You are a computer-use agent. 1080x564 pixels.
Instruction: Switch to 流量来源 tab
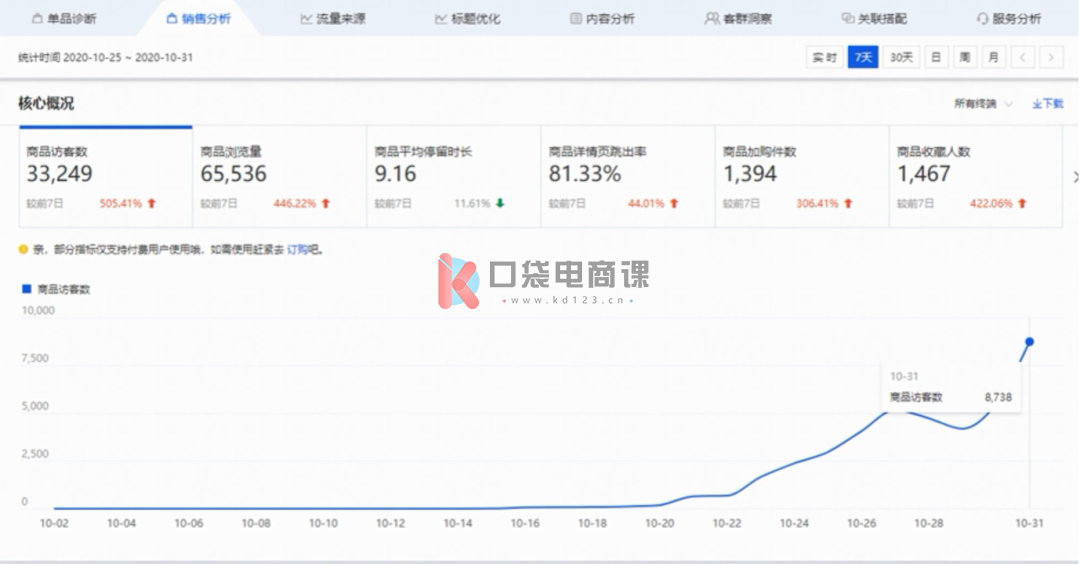tap(333, 19)
